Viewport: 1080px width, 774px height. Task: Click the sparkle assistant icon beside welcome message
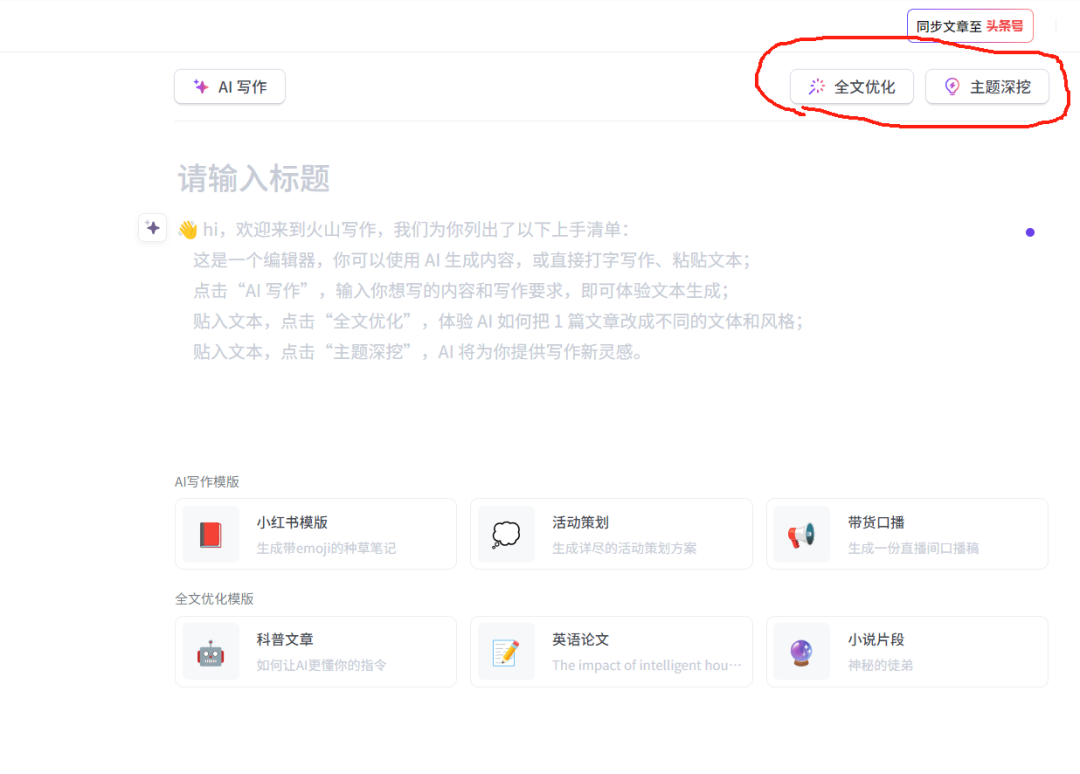[152, 228]
